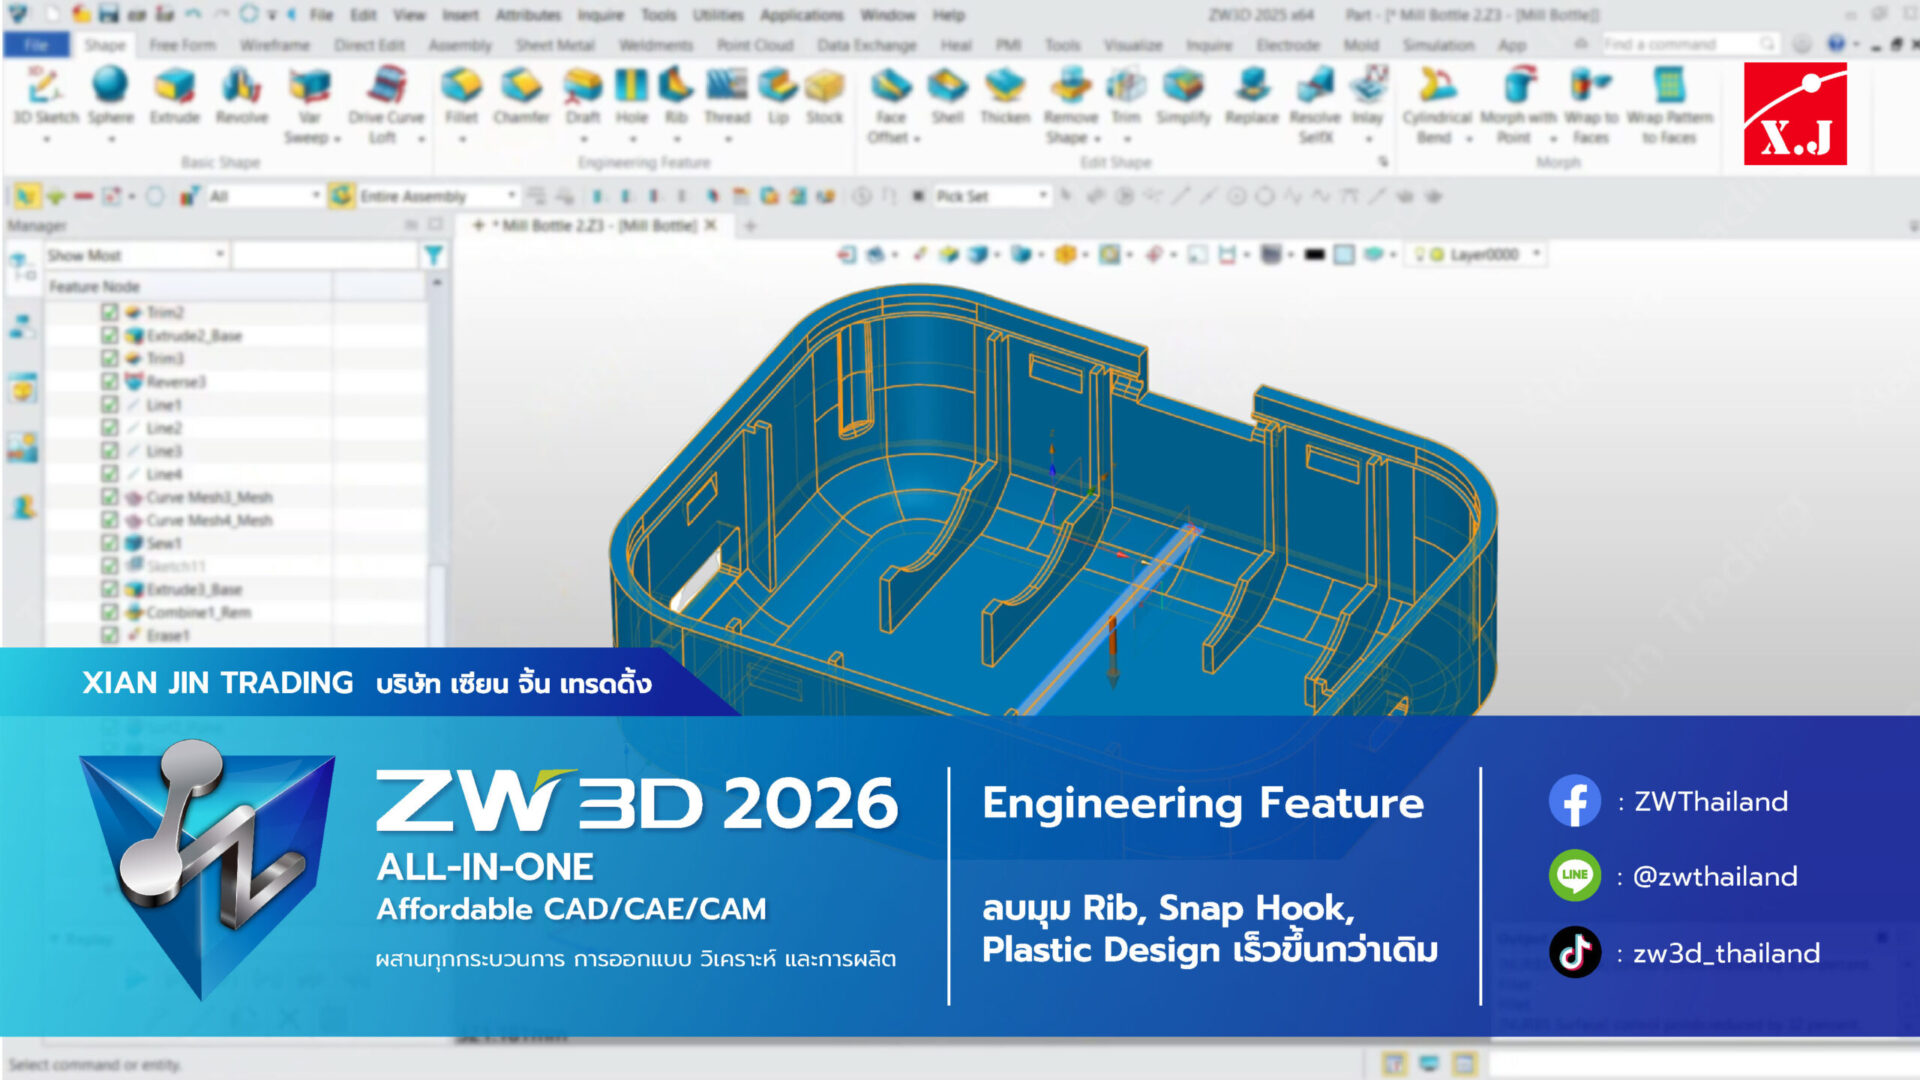Screen dimensions: 1920x1080
Task: Select the Shell tool icon
Action: [947, 87]
